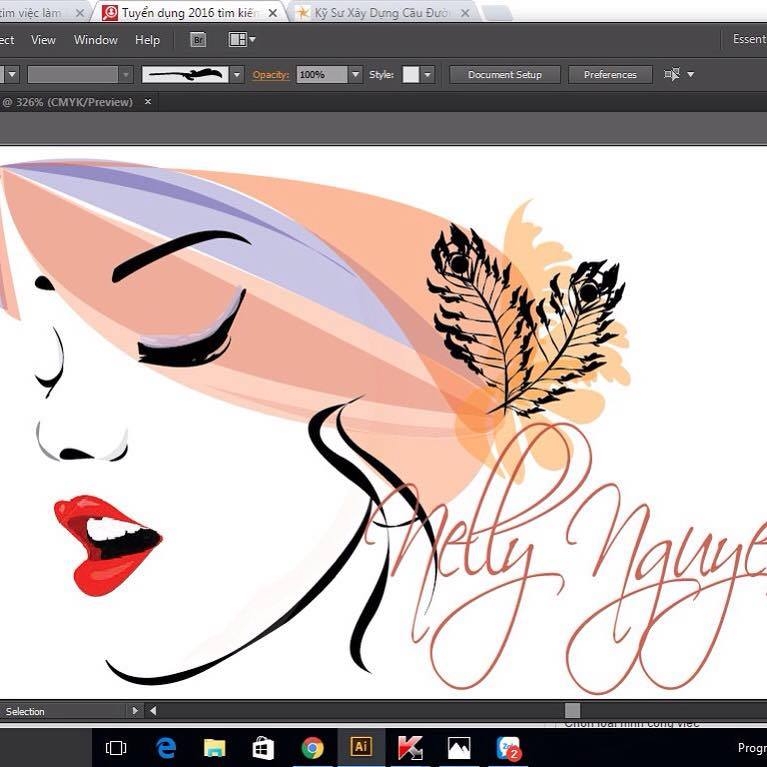The width and height of the screenshot is (767, 767).
Task: Open the Window menu
Action: point(96,40)
